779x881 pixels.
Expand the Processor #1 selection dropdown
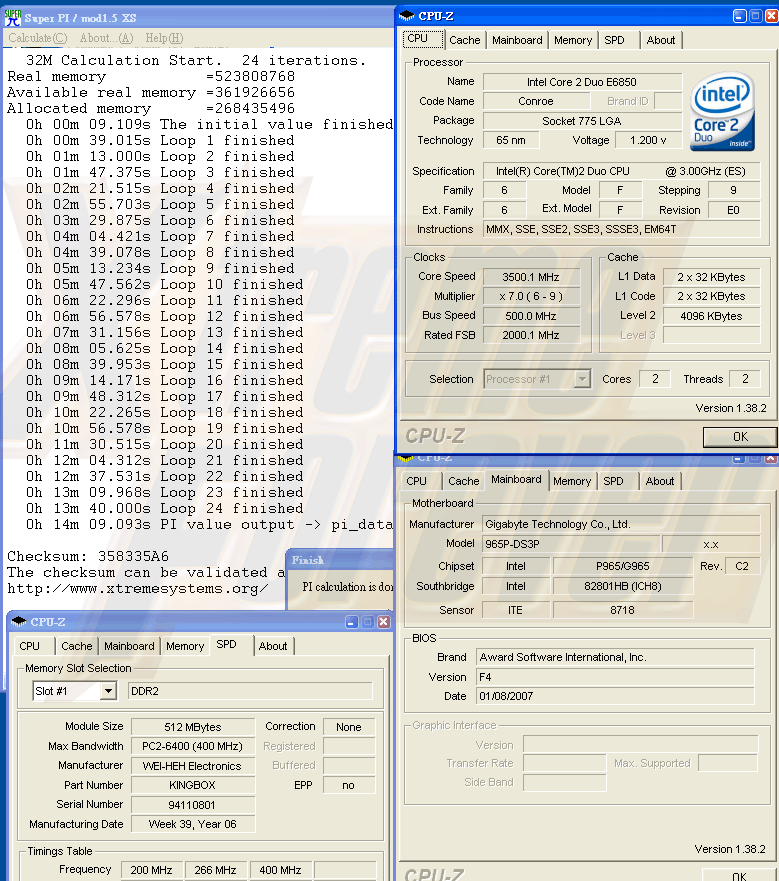tap(582, 379)
